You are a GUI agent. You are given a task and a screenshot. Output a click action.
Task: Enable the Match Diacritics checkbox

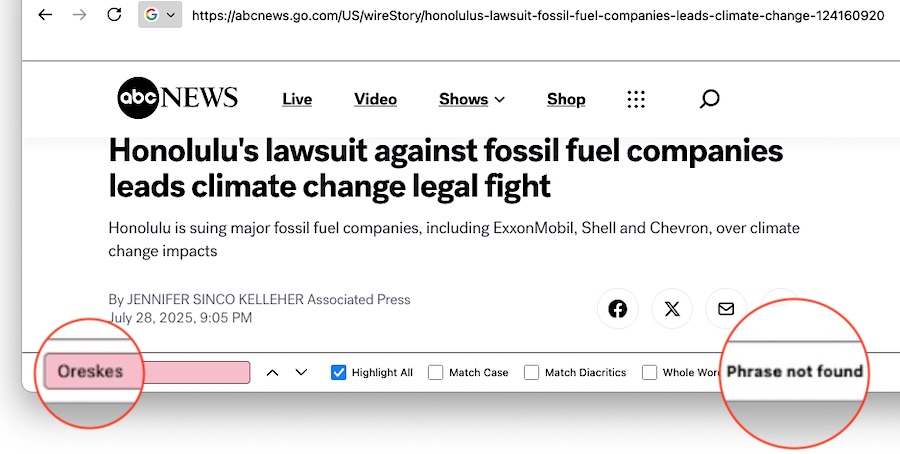[531, 373]
